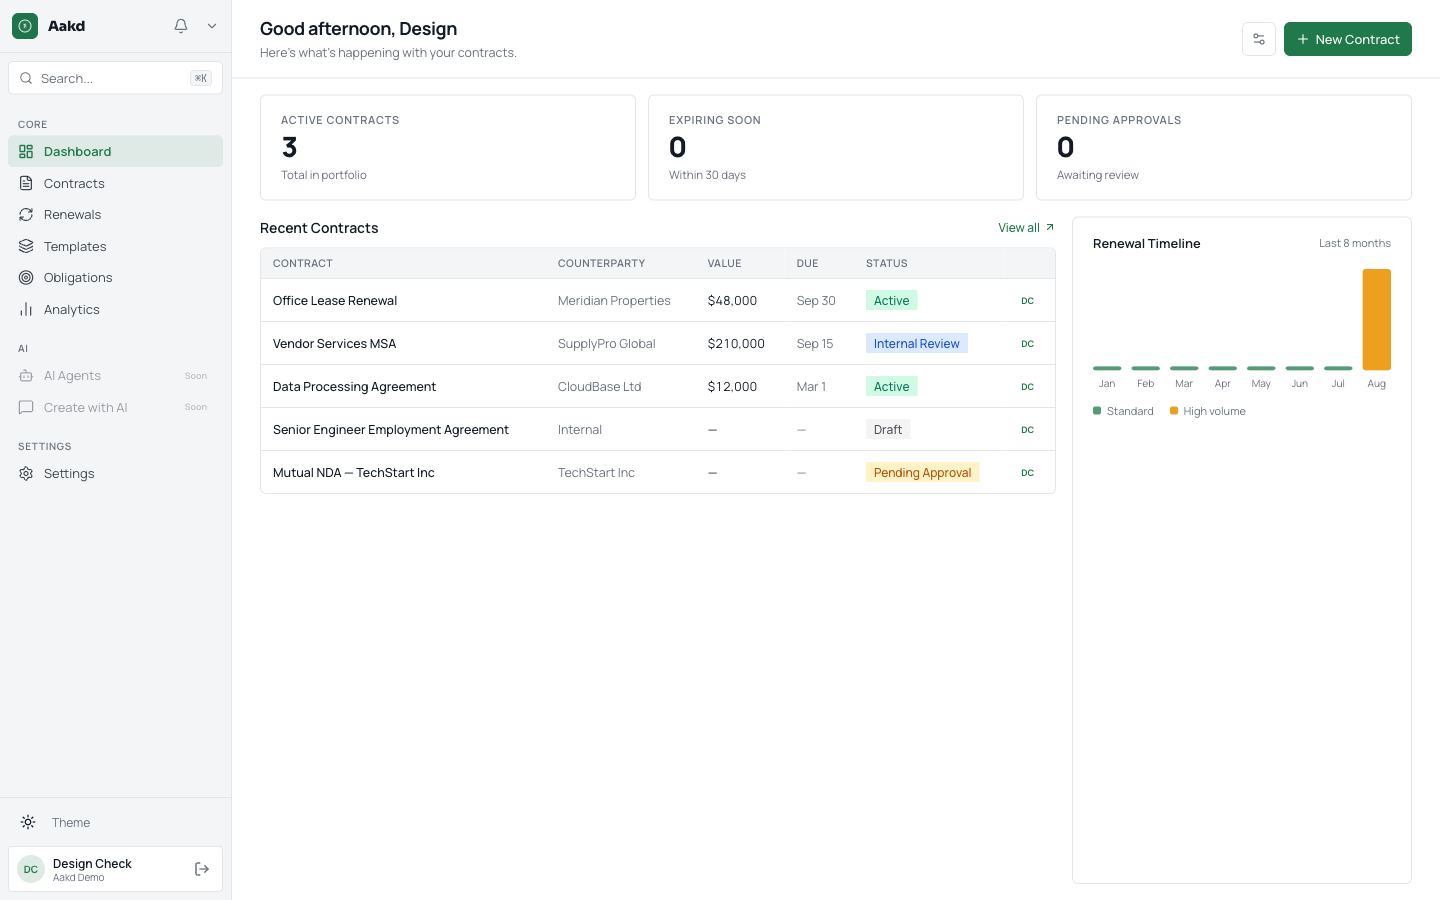Open the Pending Approvals card
This screenshot has width=1440, height=900.
tap(1224, 148)
